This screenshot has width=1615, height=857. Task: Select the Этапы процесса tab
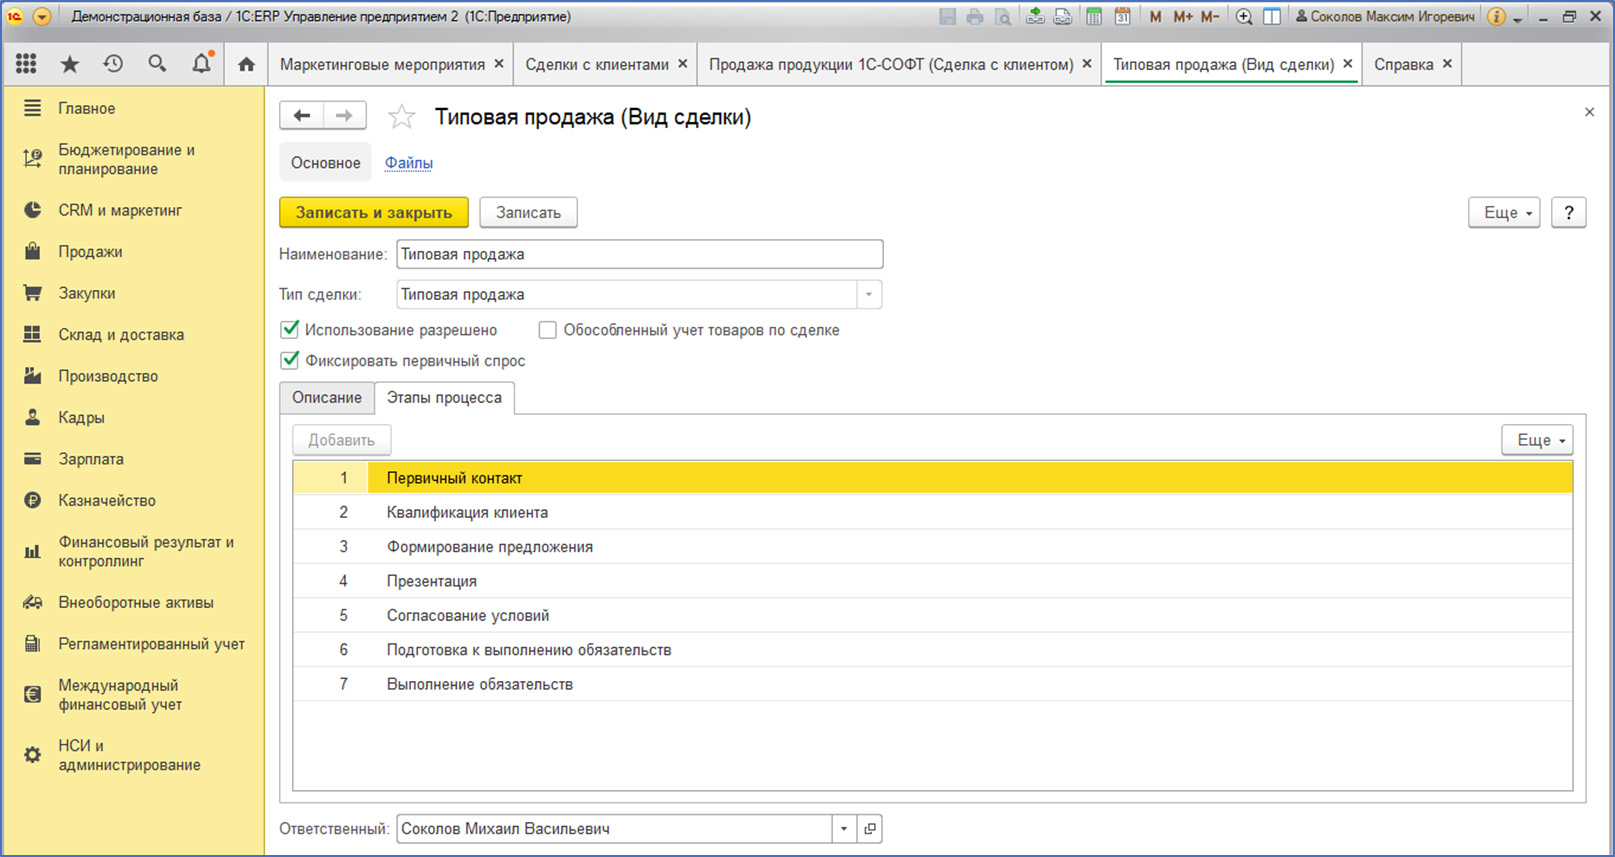[x=444, y=398]
